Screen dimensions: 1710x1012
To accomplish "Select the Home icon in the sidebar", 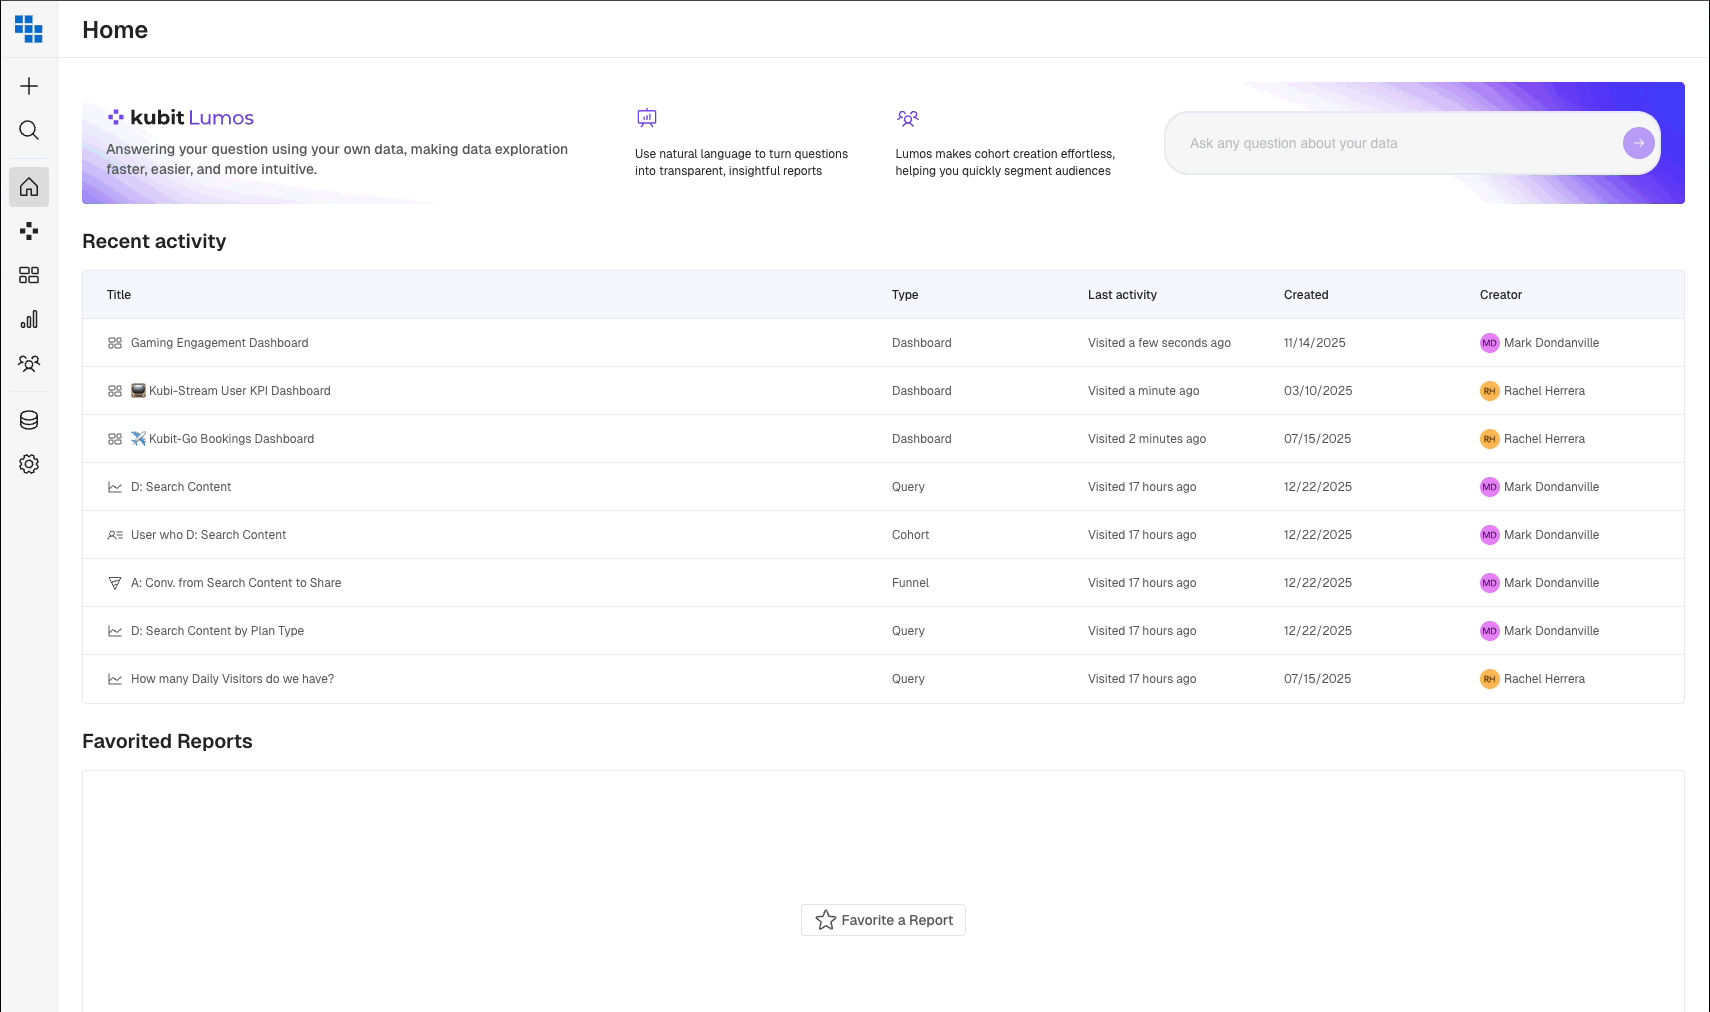I will click(29, 187).
